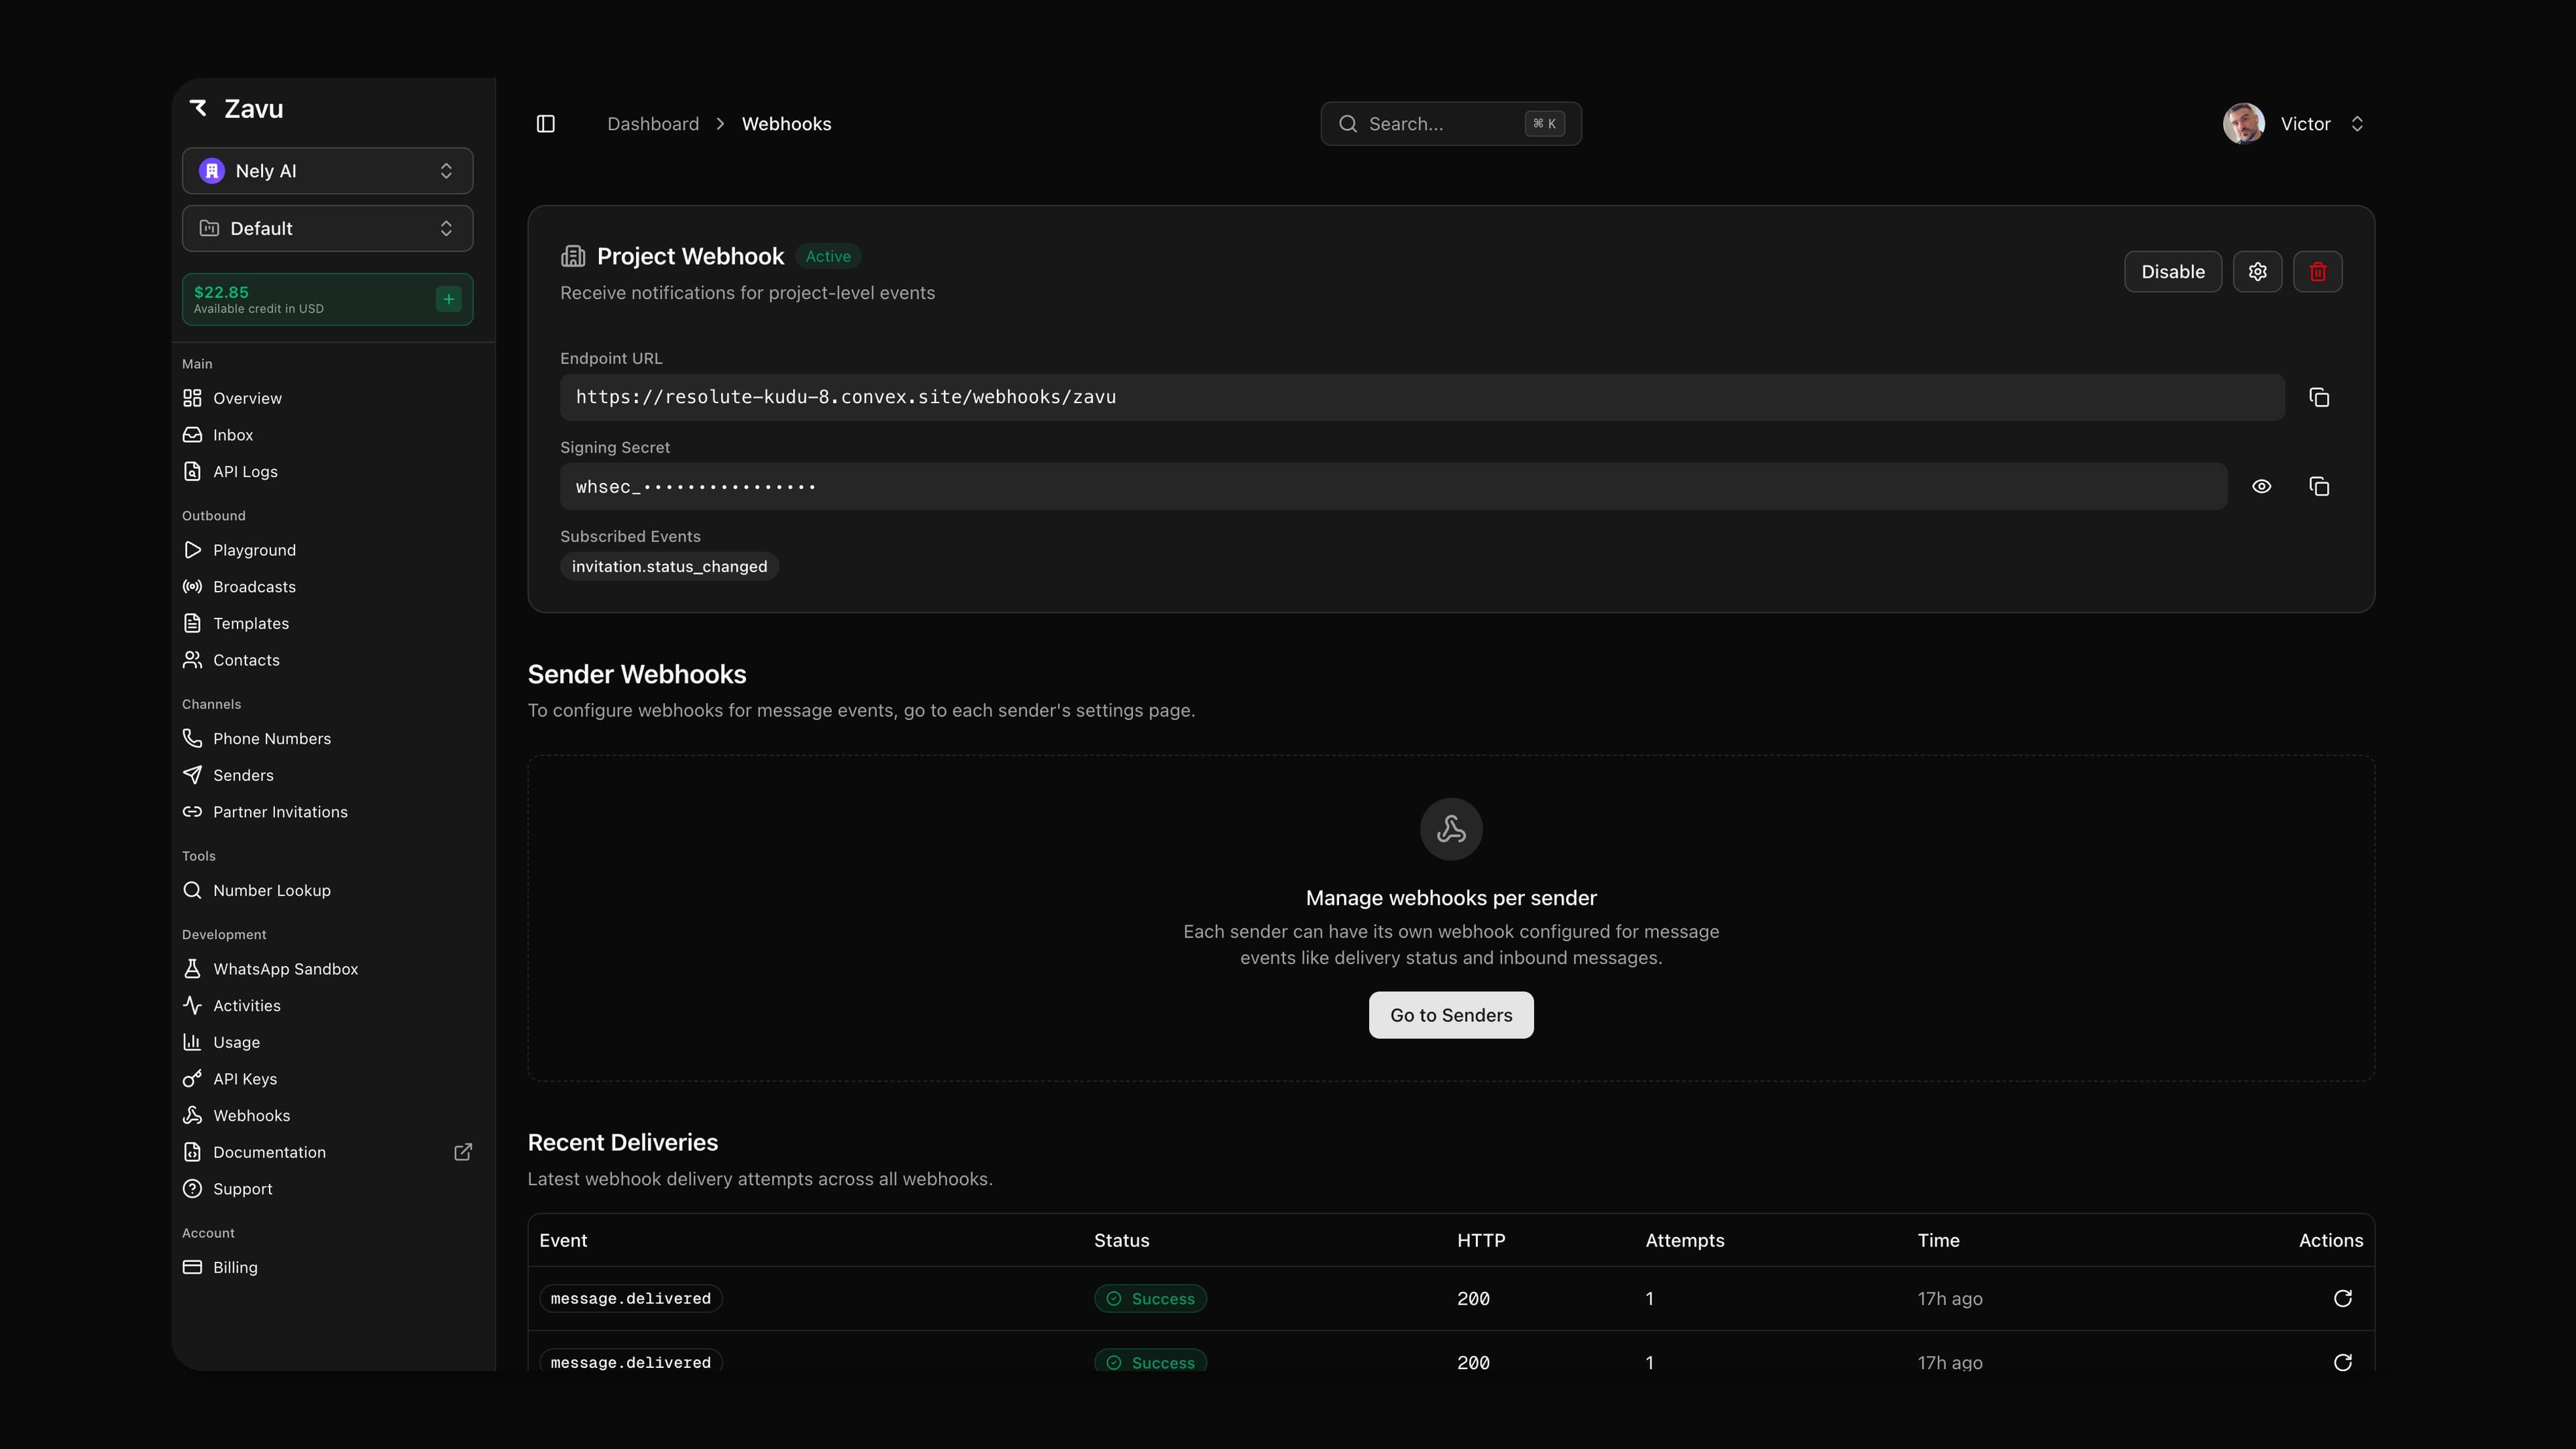Delete the Project Webhook
This screenshot has height=1449, width=2576.
point(2317,272)
